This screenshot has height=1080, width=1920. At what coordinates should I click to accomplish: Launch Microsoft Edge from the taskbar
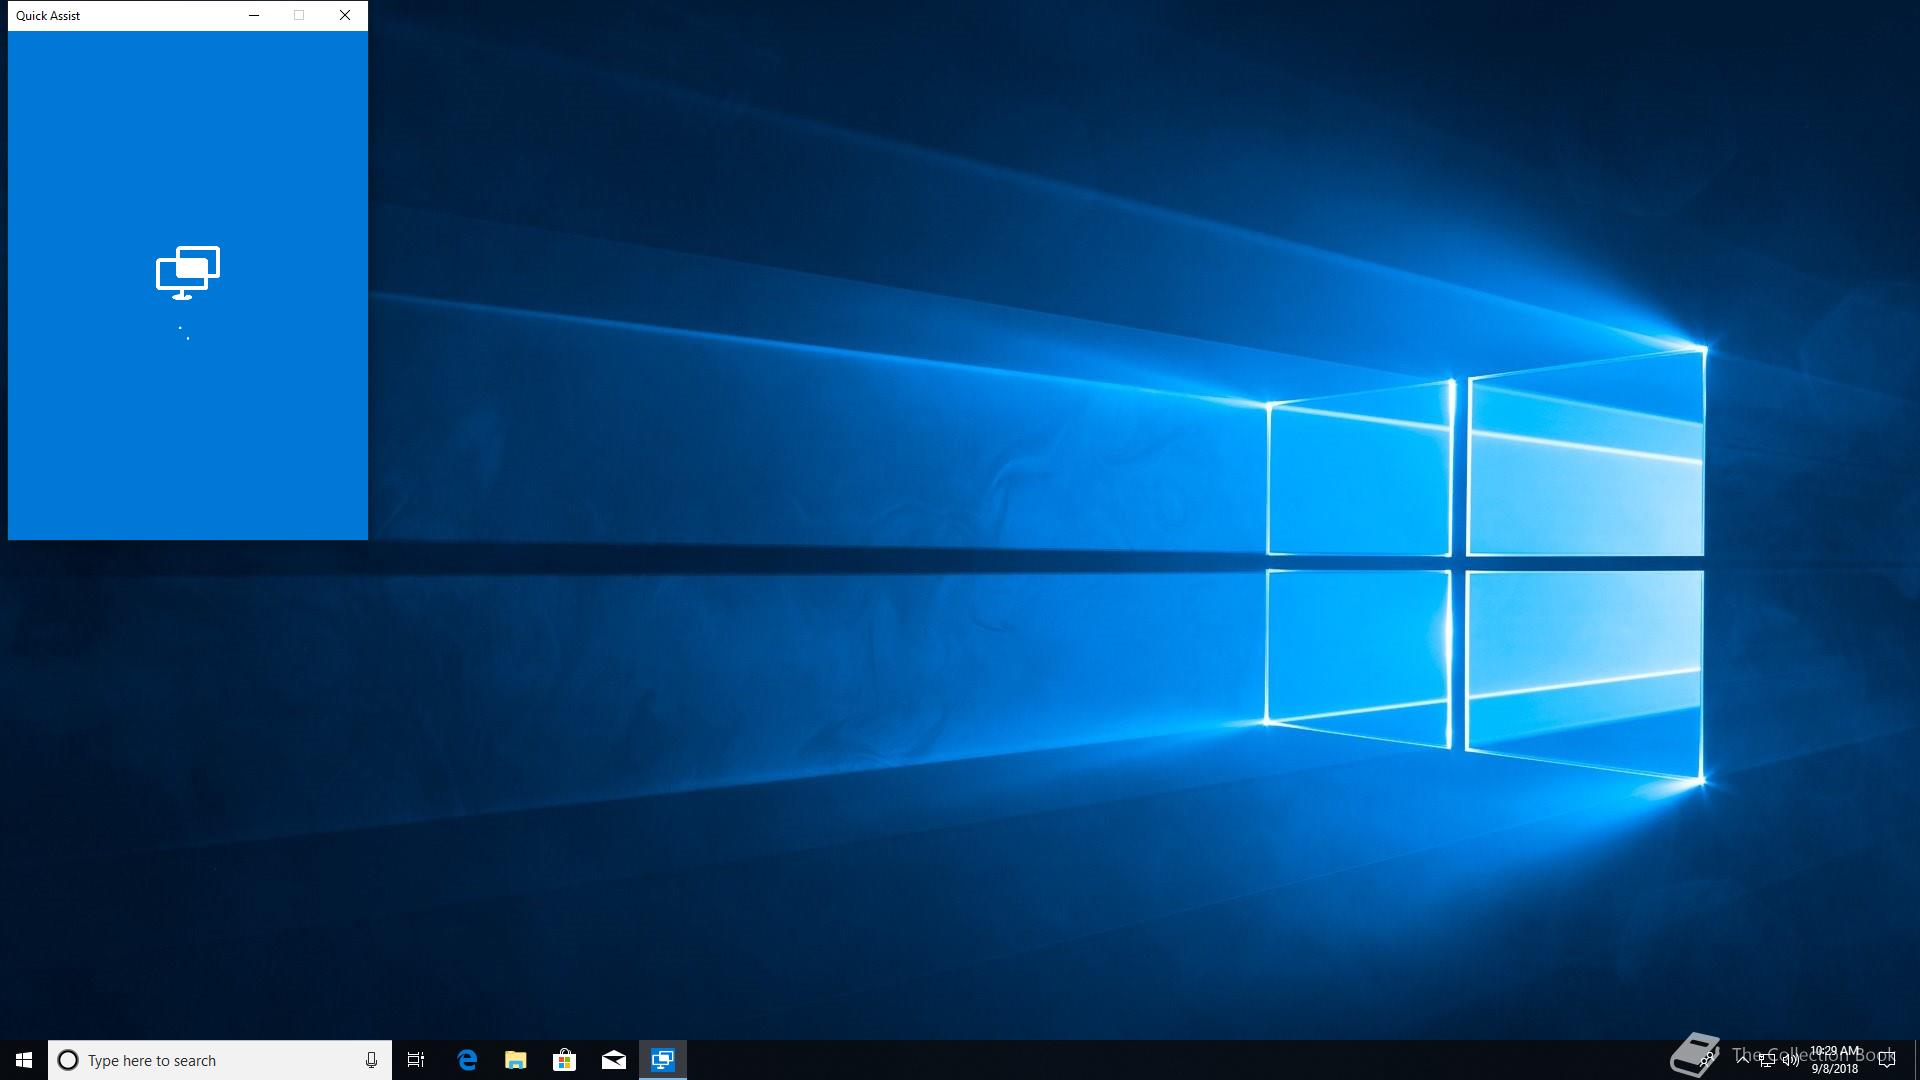(467, 1060)
